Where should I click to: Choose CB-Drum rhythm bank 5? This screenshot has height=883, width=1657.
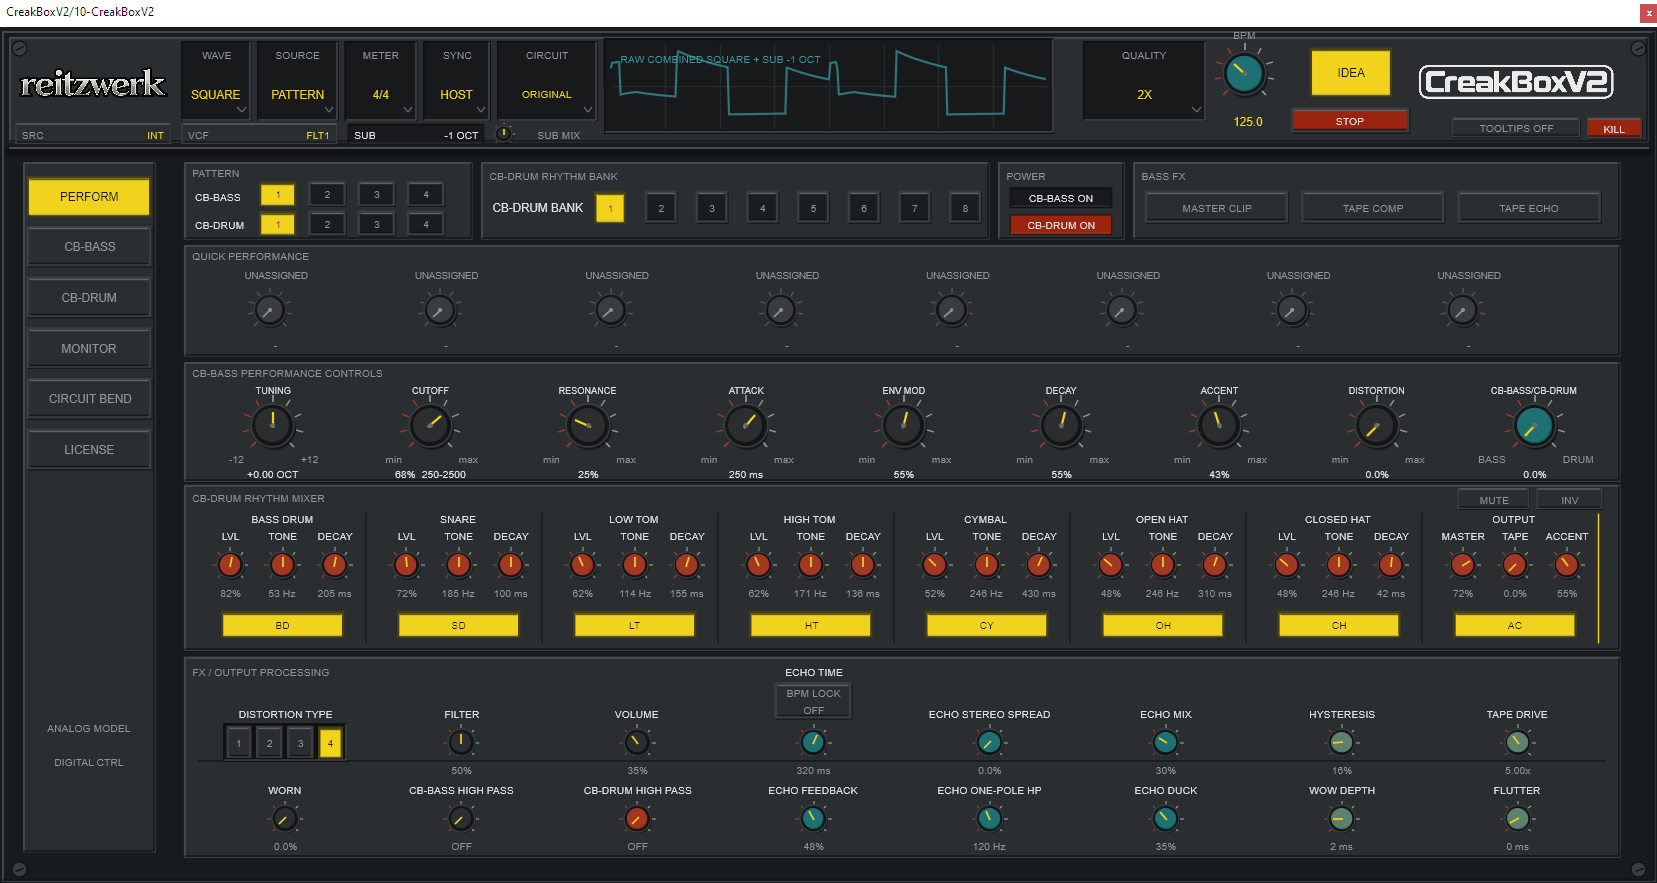tap(813, 208)
